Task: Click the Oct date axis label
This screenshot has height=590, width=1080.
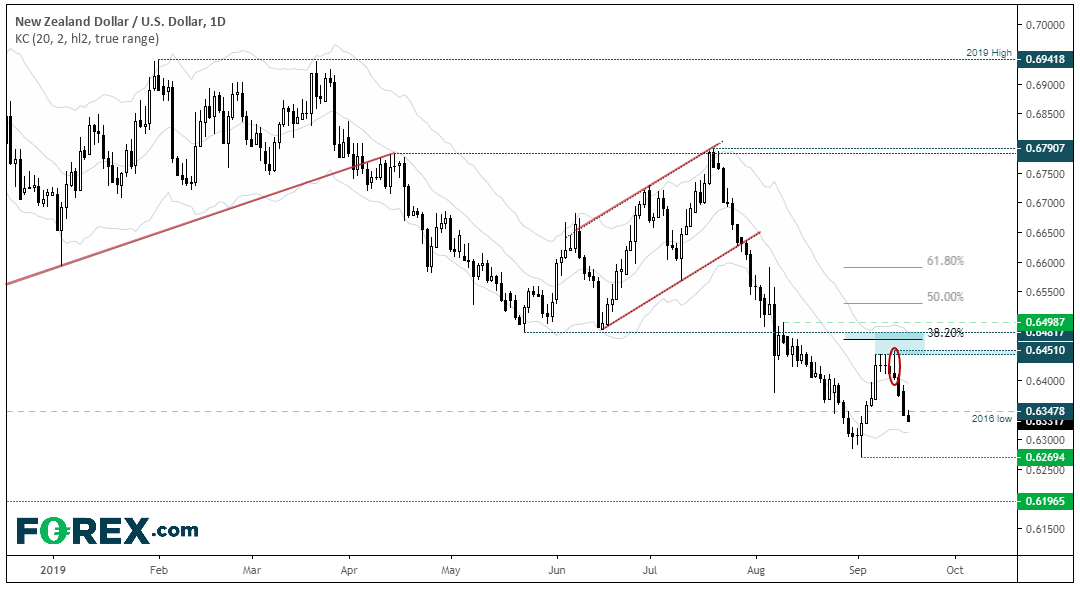Action: [955, 570]
